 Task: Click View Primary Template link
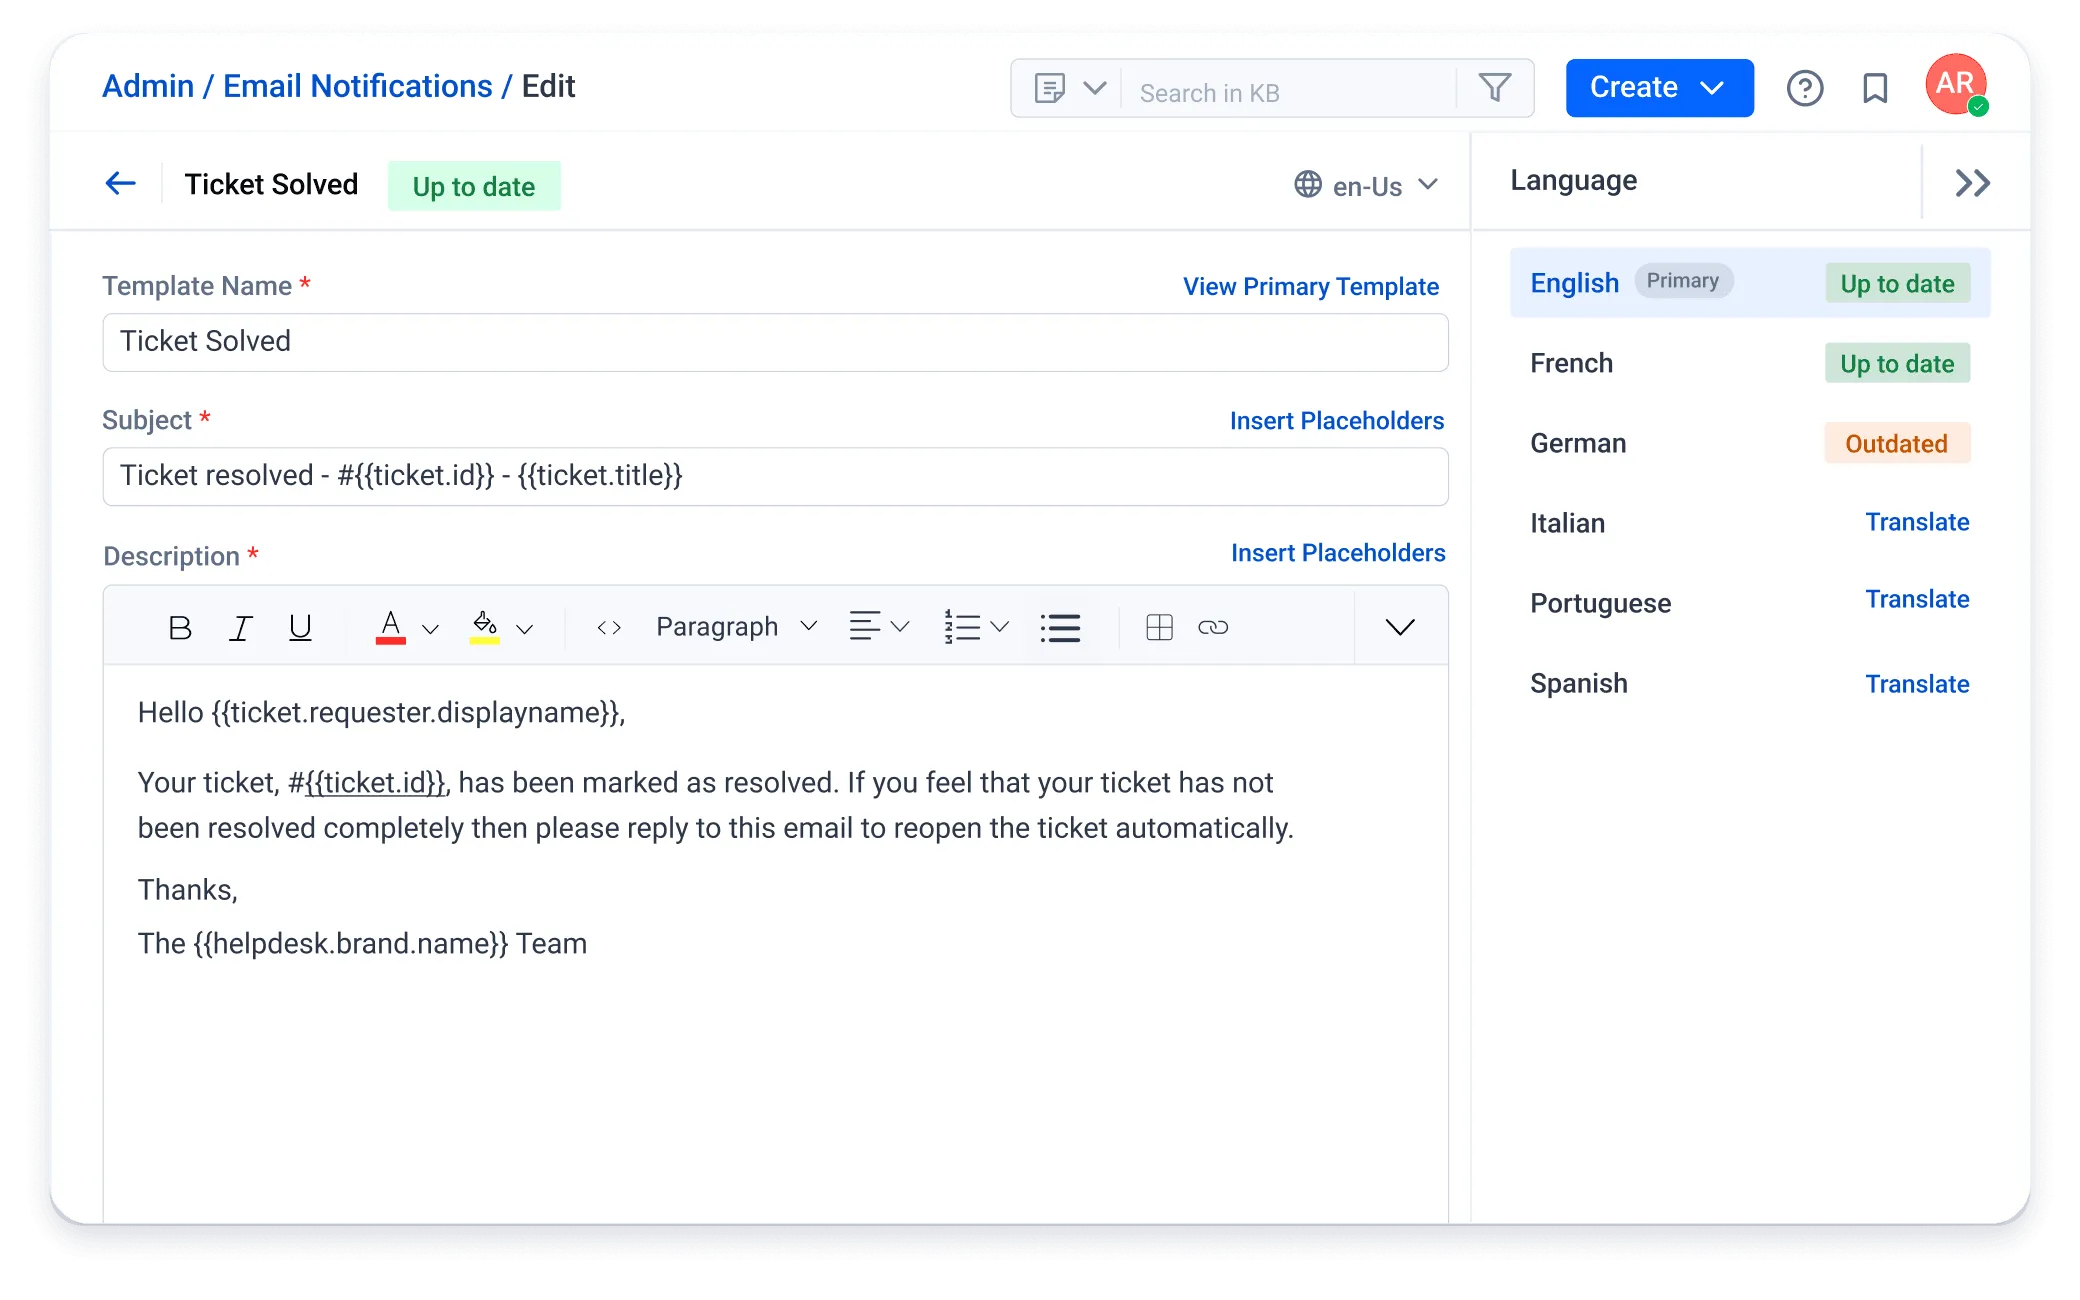[1310, 287]
